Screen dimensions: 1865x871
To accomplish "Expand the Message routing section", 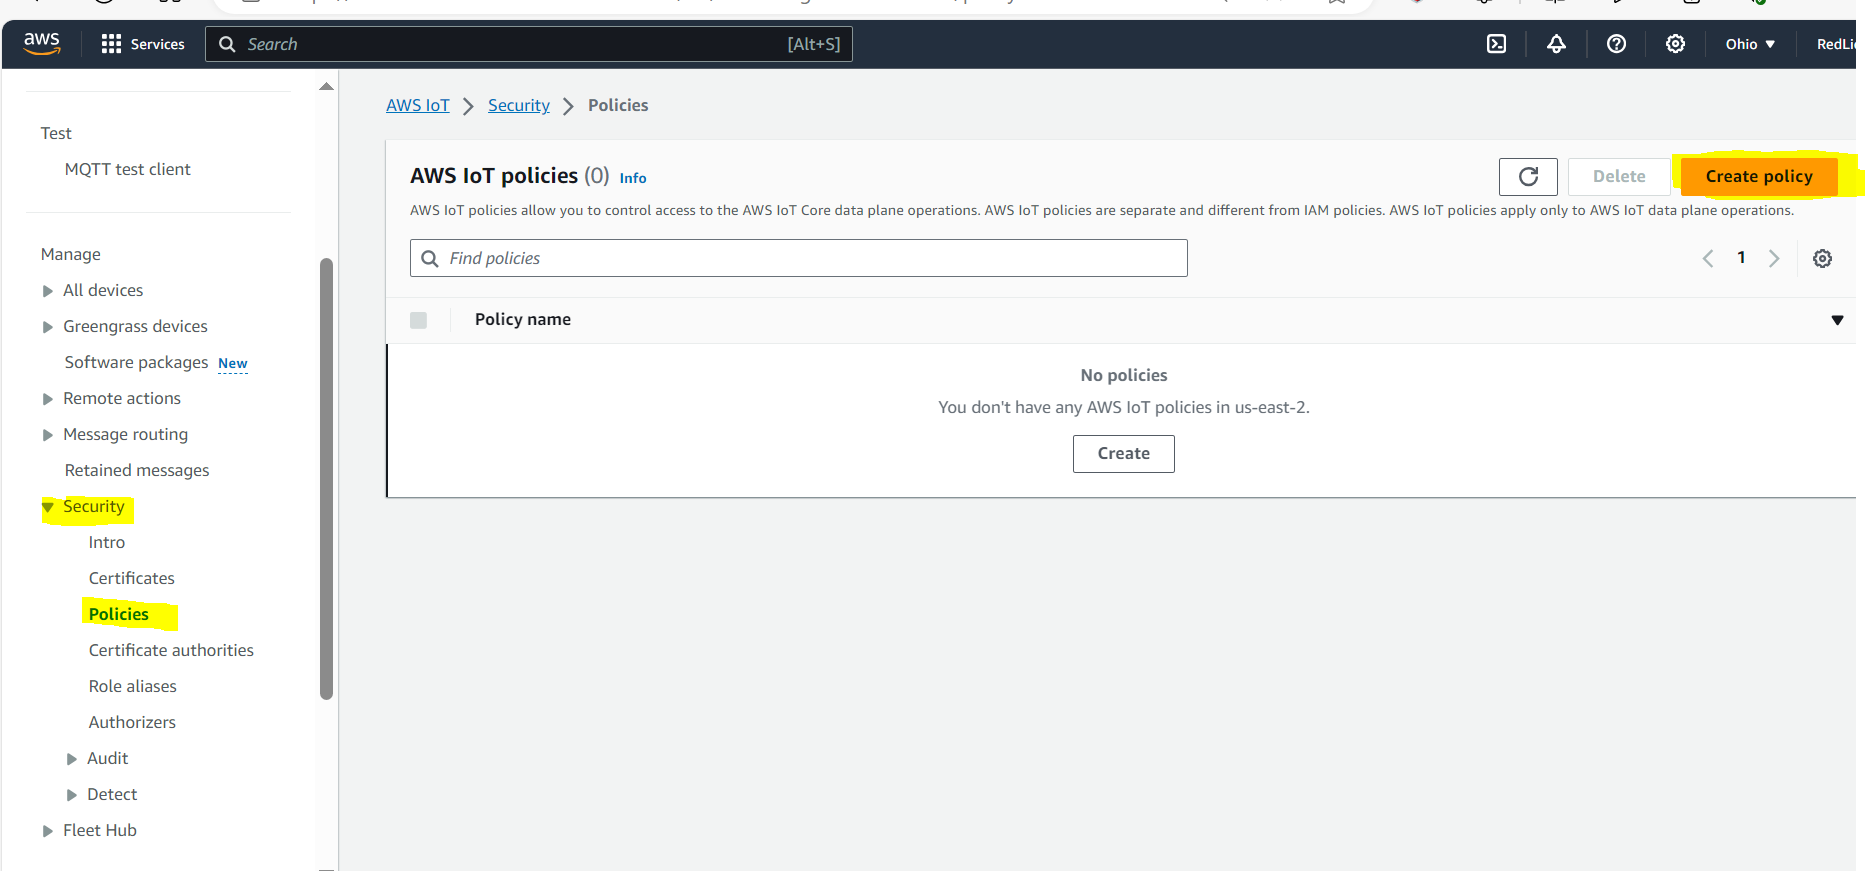I will [x=47, y=435].
